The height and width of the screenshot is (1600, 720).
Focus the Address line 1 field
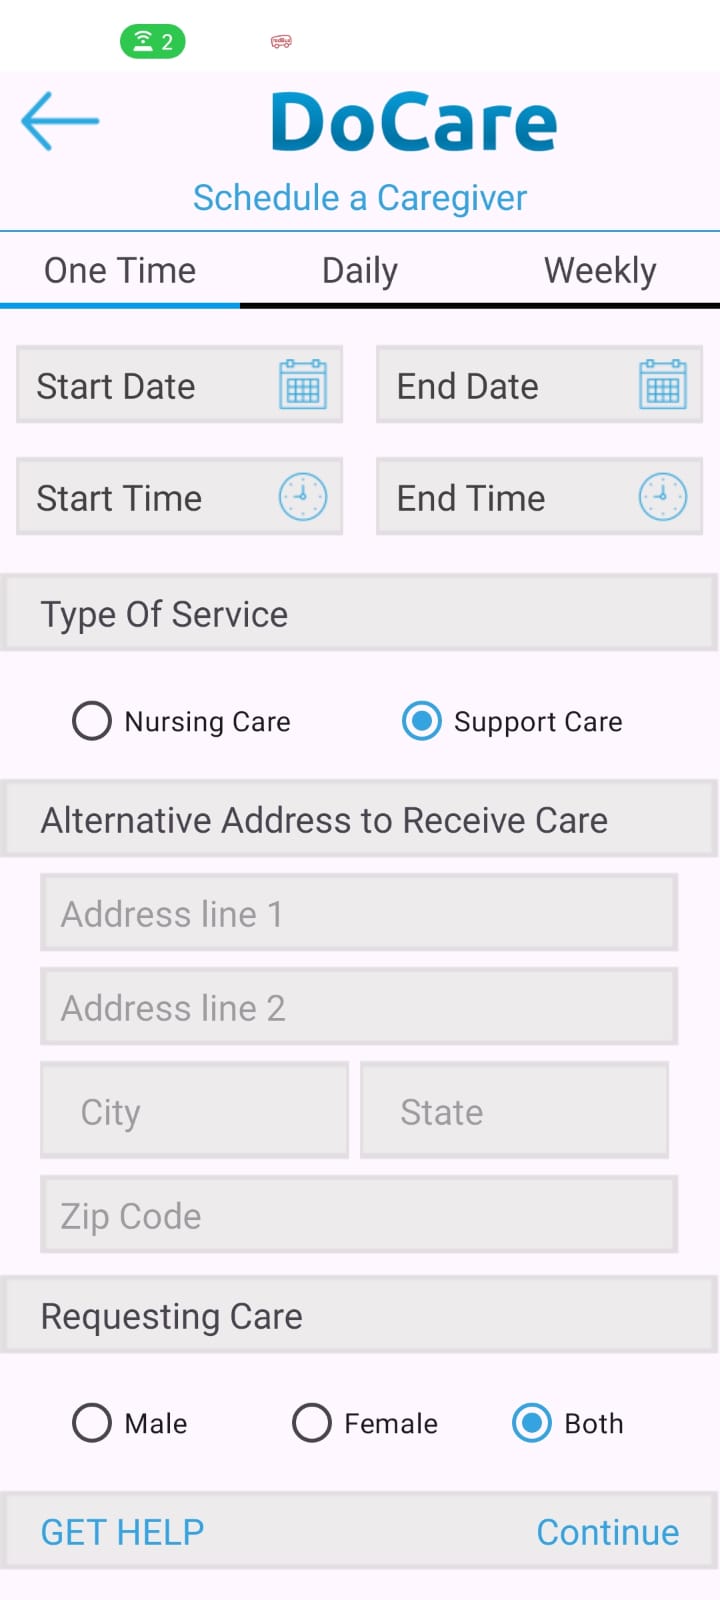pos(359,913)
